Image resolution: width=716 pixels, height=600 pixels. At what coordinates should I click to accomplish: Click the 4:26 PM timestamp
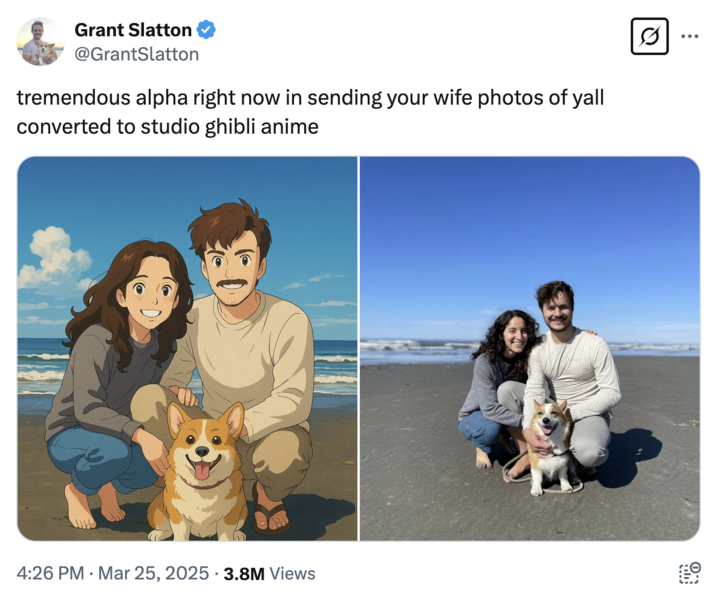(51, 573)
